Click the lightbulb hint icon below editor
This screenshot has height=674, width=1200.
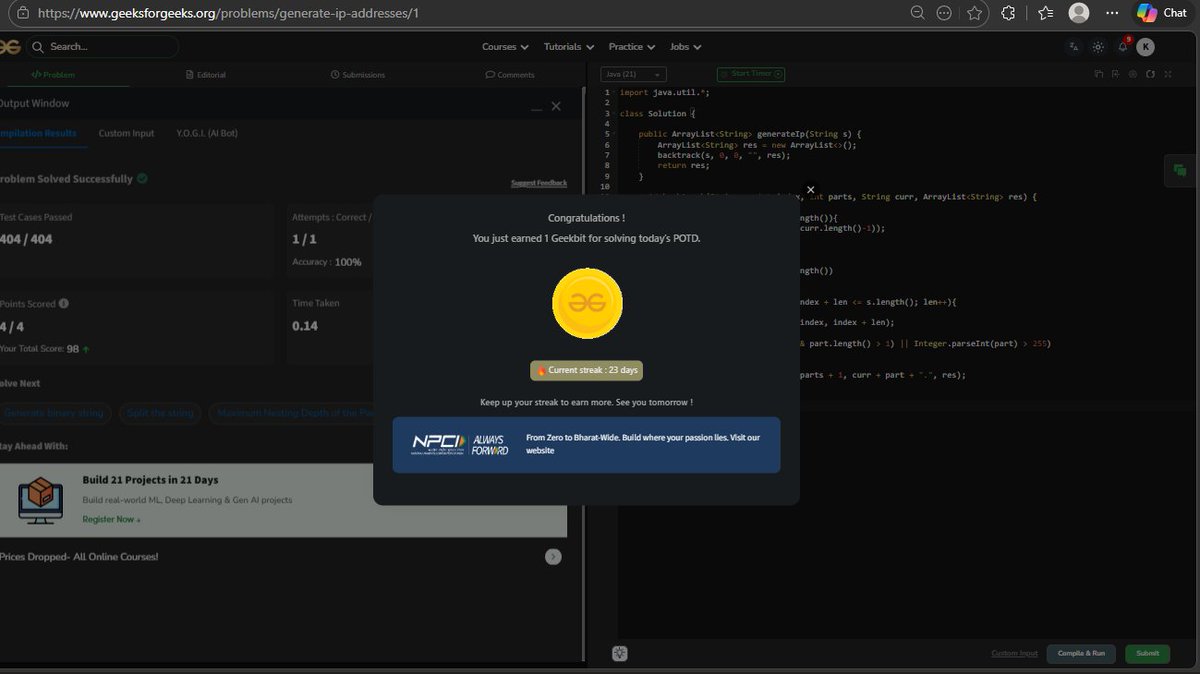[620, 653]
